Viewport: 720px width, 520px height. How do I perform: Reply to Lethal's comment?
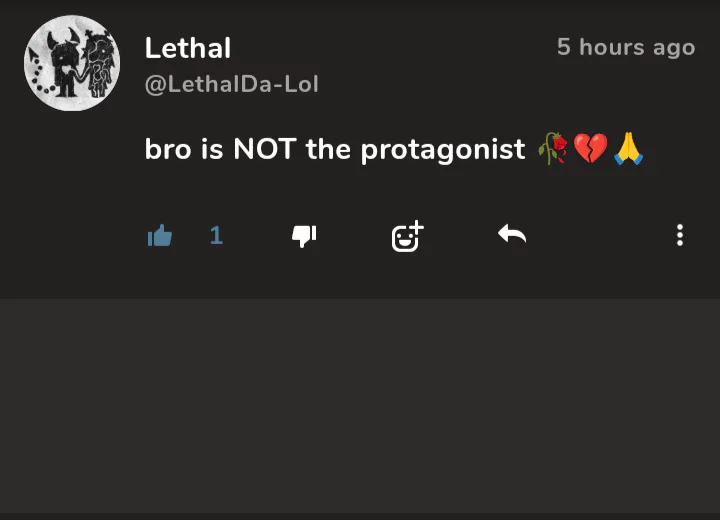512,235
